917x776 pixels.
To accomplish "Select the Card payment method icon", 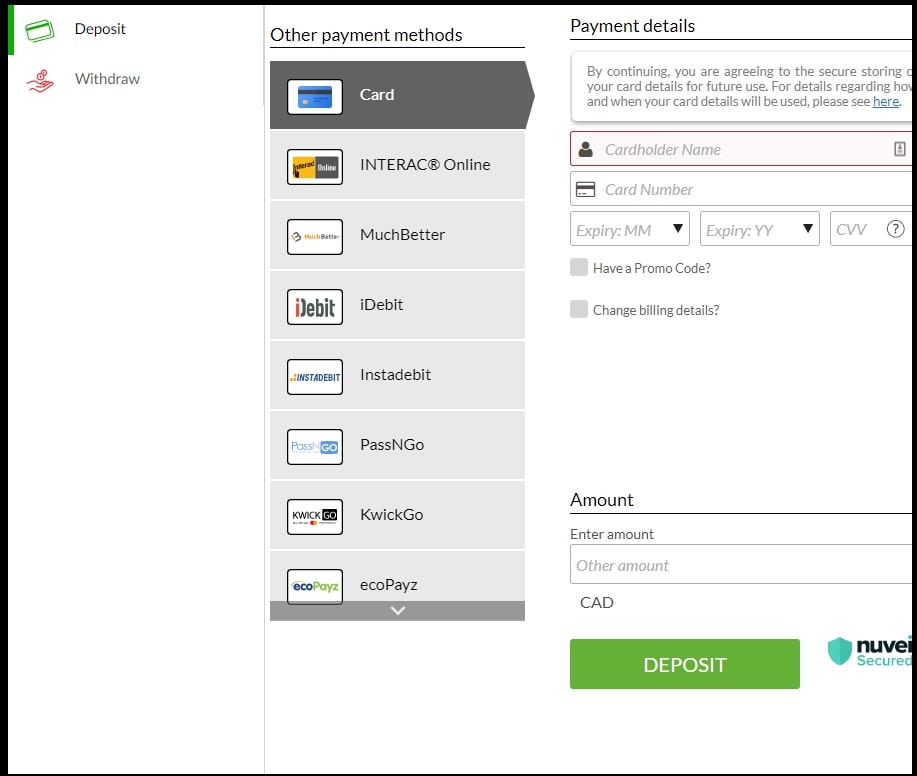I will click(x=314, y=96).
